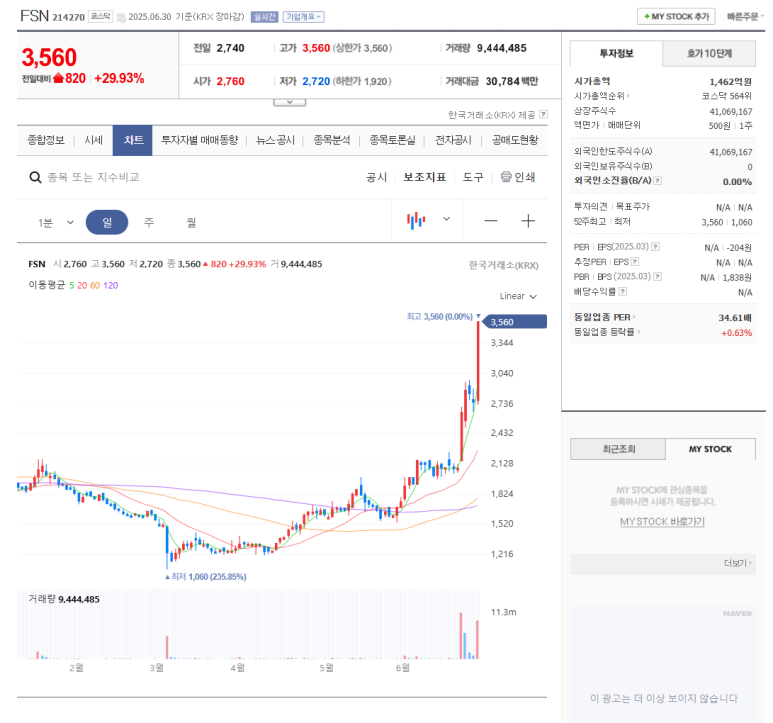Open the 도구 tools menu
Viewport: 773px width, 723px height.
473,177
